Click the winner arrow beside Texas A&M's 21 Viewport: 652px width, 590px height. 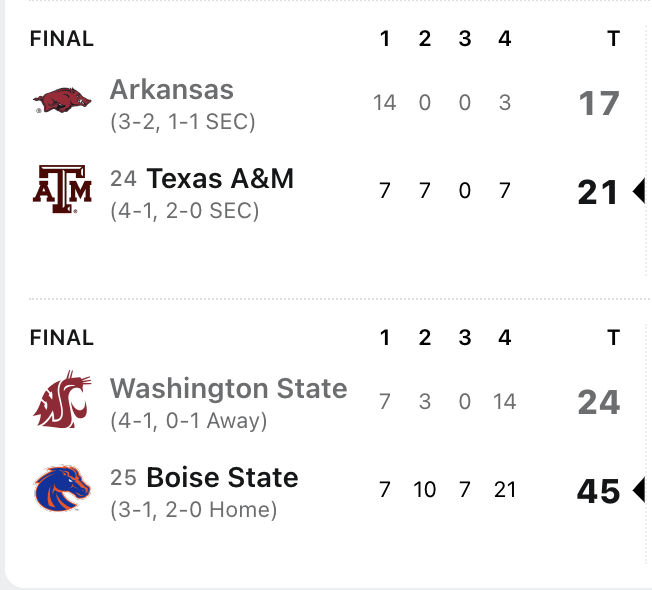point(638,191)
